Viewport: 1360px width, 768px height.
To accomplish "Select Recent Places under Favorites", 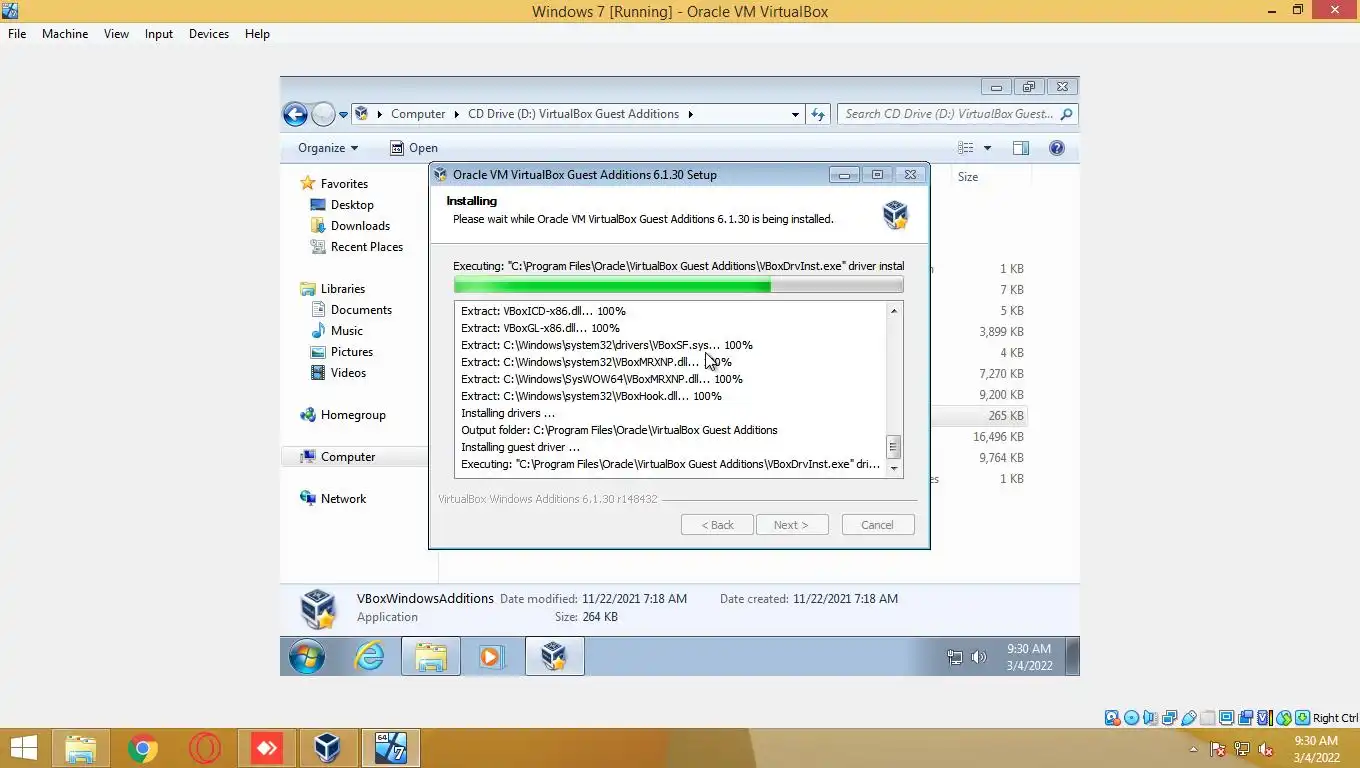I will pos(367,247).
